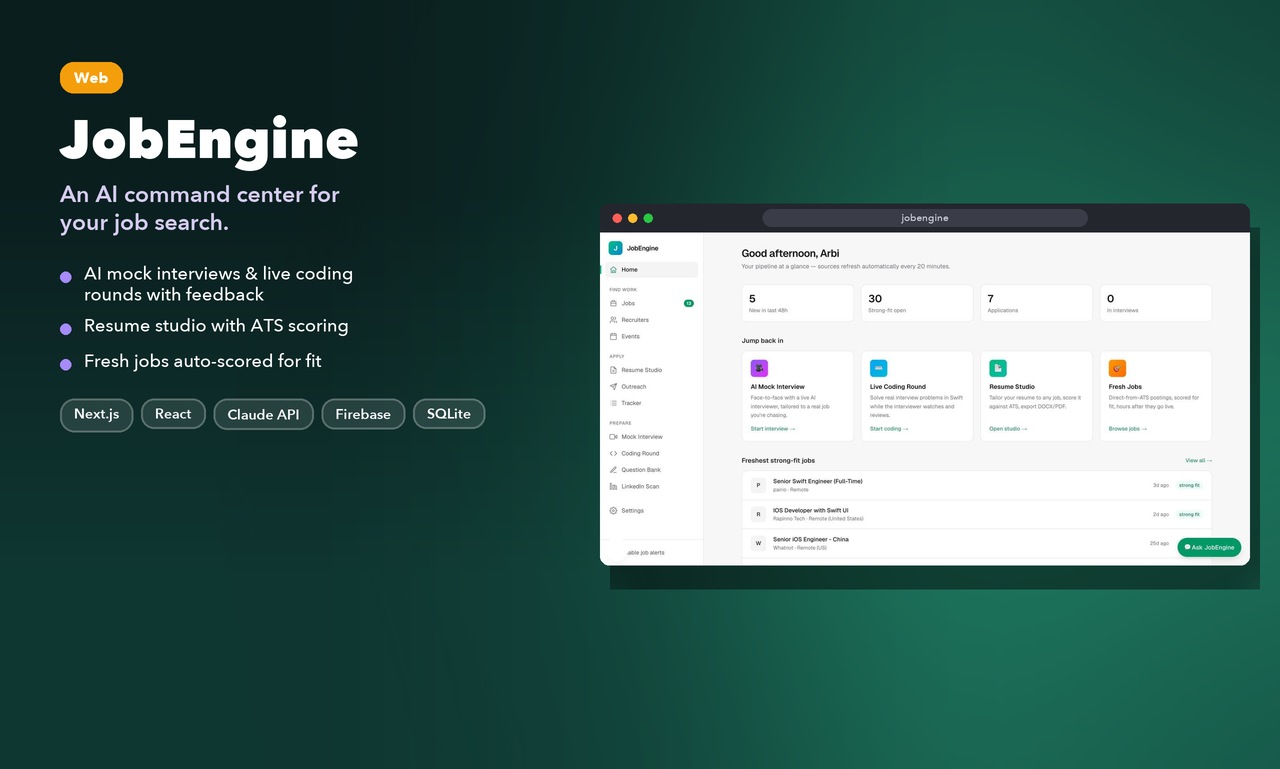Click the JobEngine logo icon in the sidebar
Image resolution: width=1280 pixels, height=769 pixels.
coord(615,248)
